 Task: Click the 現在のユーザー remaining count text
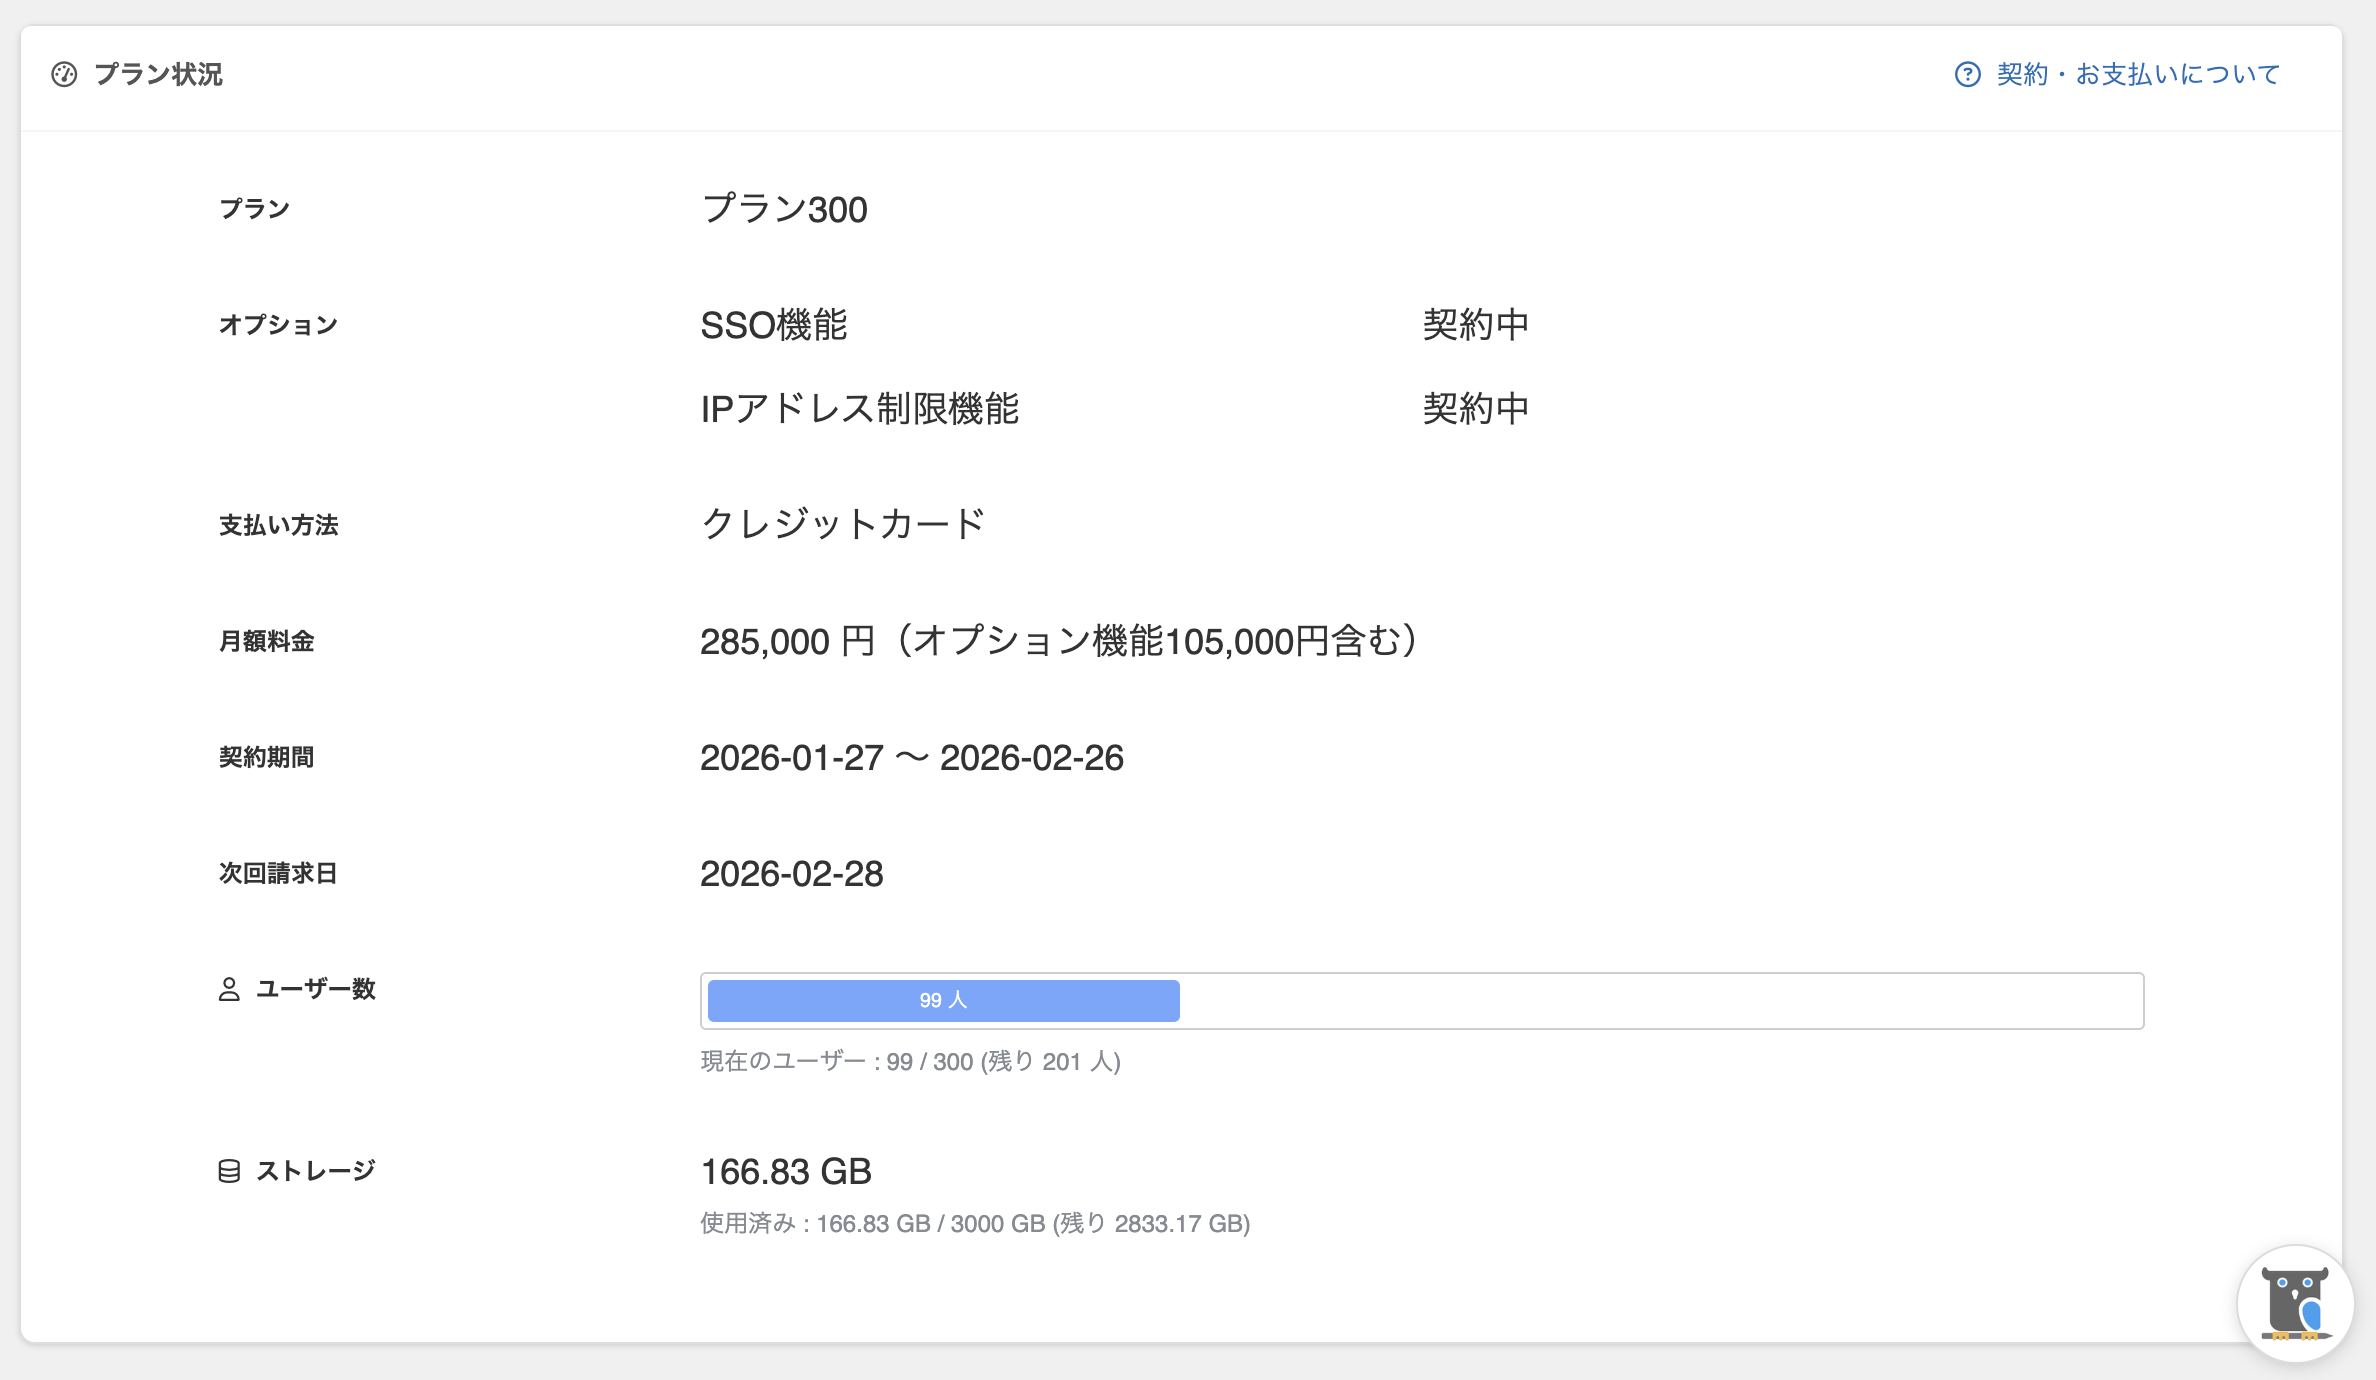[x=910, y=1062]
